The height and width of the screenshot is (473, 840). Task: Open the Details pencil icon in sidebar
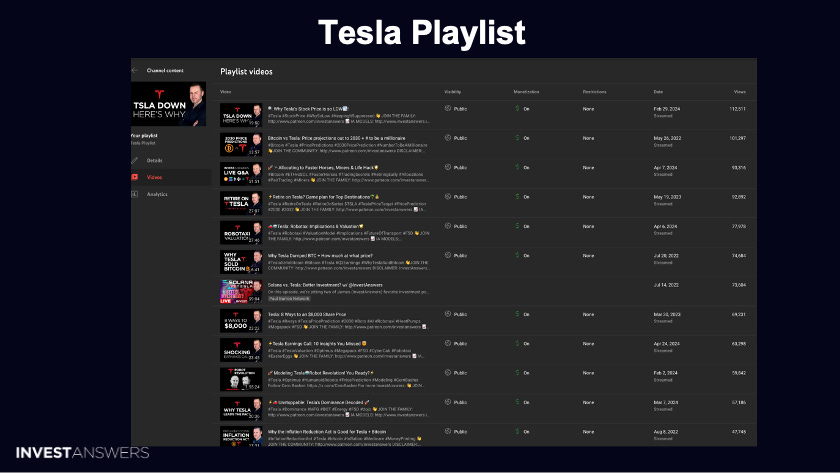(x=135, y=160)
